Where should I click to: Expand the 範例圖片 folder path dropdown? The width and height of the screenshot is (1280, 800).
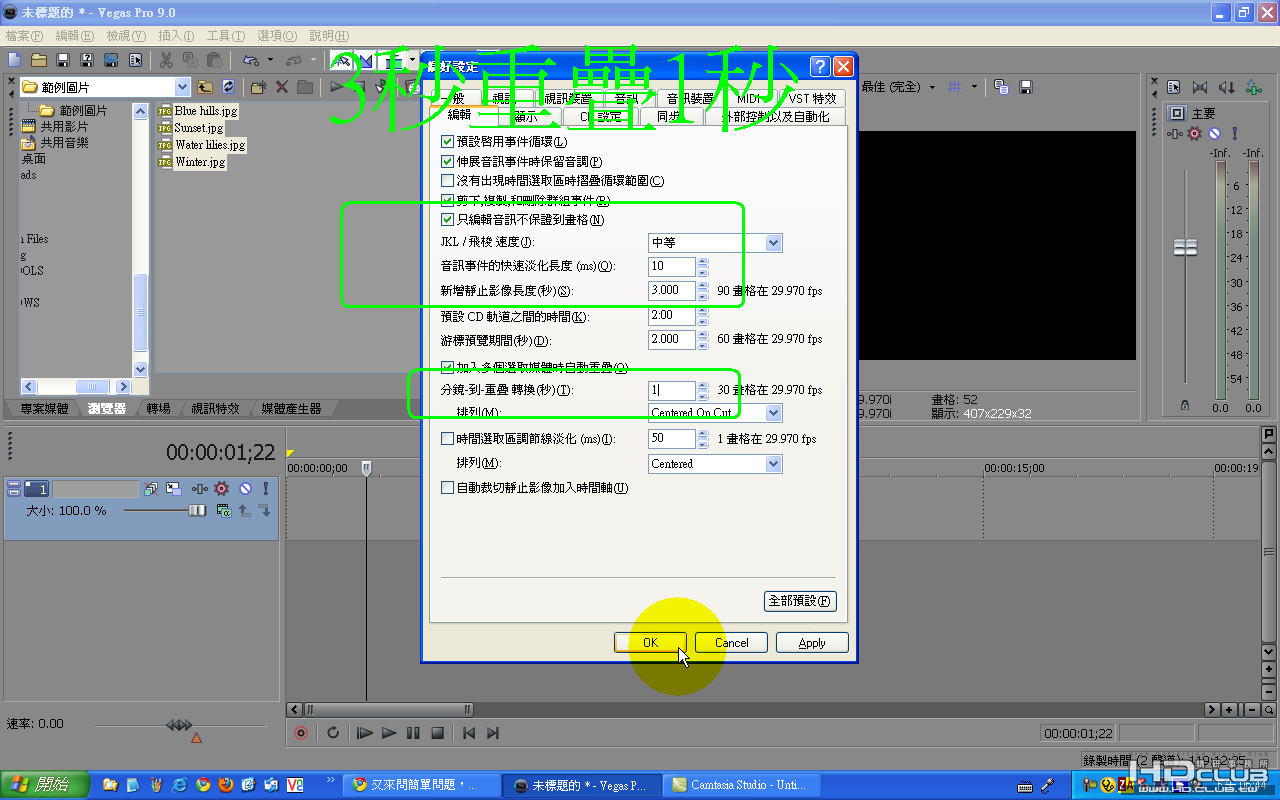point(182,87)
